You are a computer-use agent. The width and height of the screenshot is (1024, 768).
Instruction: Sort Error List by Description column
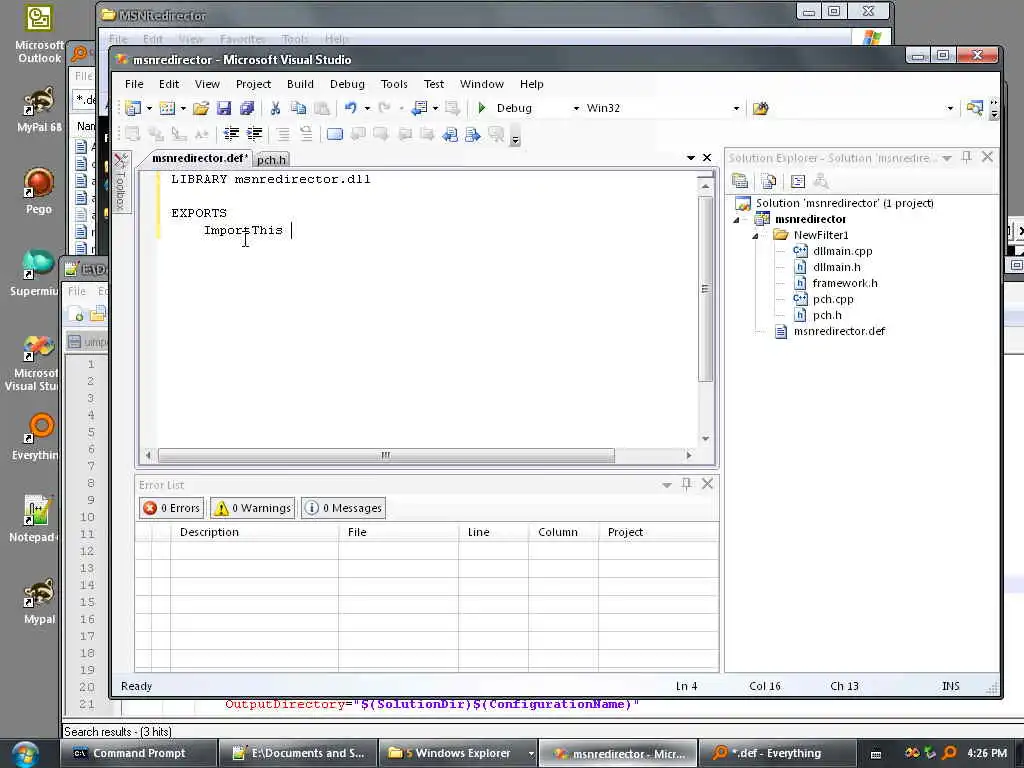coord(254,532)
